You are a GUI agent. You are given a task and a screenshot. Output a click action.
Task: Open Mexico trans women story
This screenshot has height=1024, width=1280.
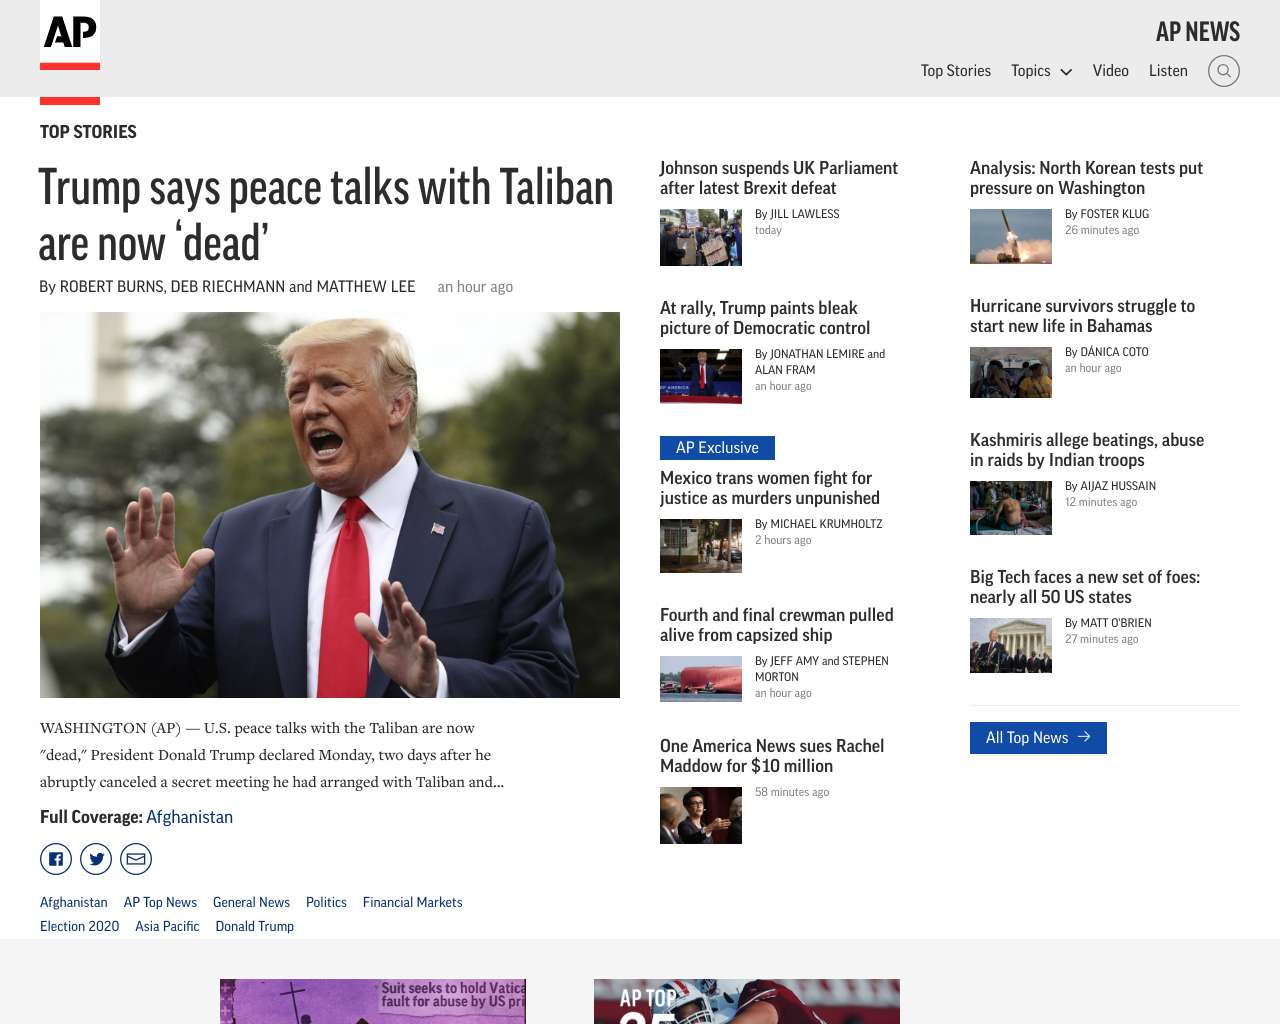(770, 488)
